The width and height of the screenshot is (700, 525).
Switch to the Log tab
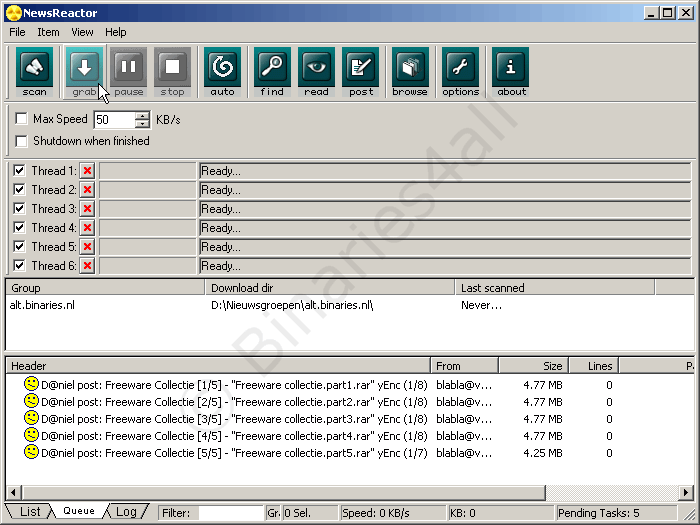126,512
